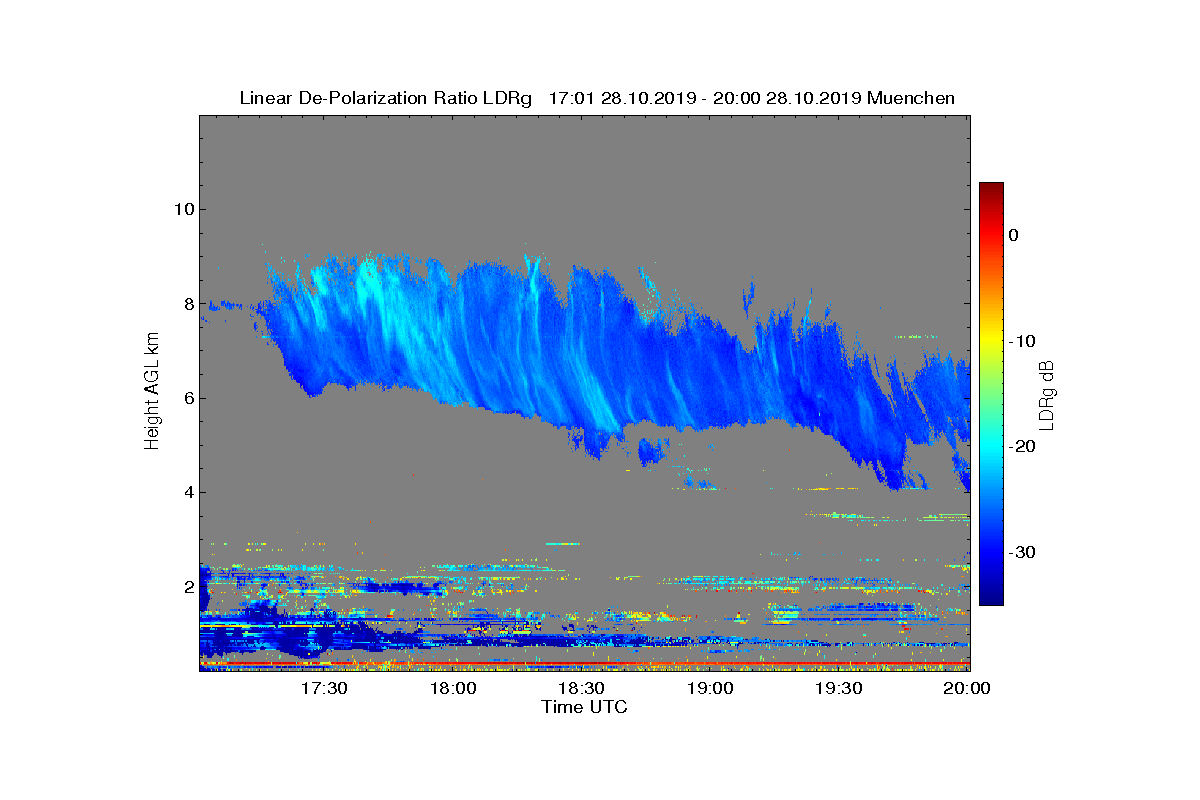Click the 18:30 time tick label
1200x800 pixels.
(x=581, y=689)
